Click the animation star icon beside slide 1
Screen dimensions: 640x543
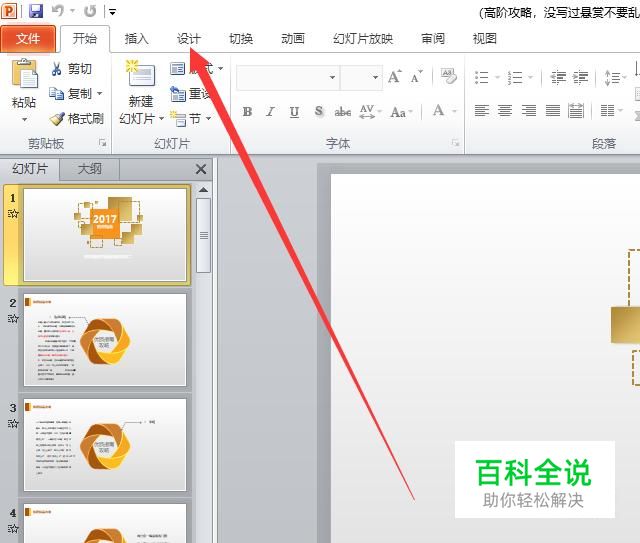(13, 214)
